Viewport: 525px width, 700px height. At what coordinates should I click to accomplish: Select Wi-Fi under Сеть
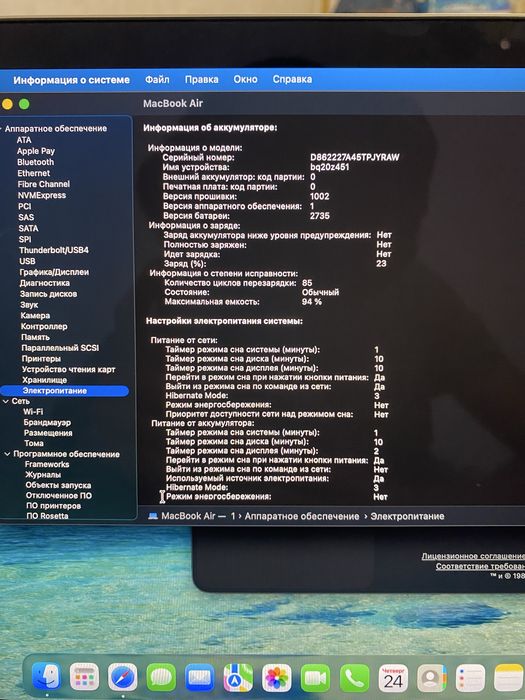(x=33, y=412)
